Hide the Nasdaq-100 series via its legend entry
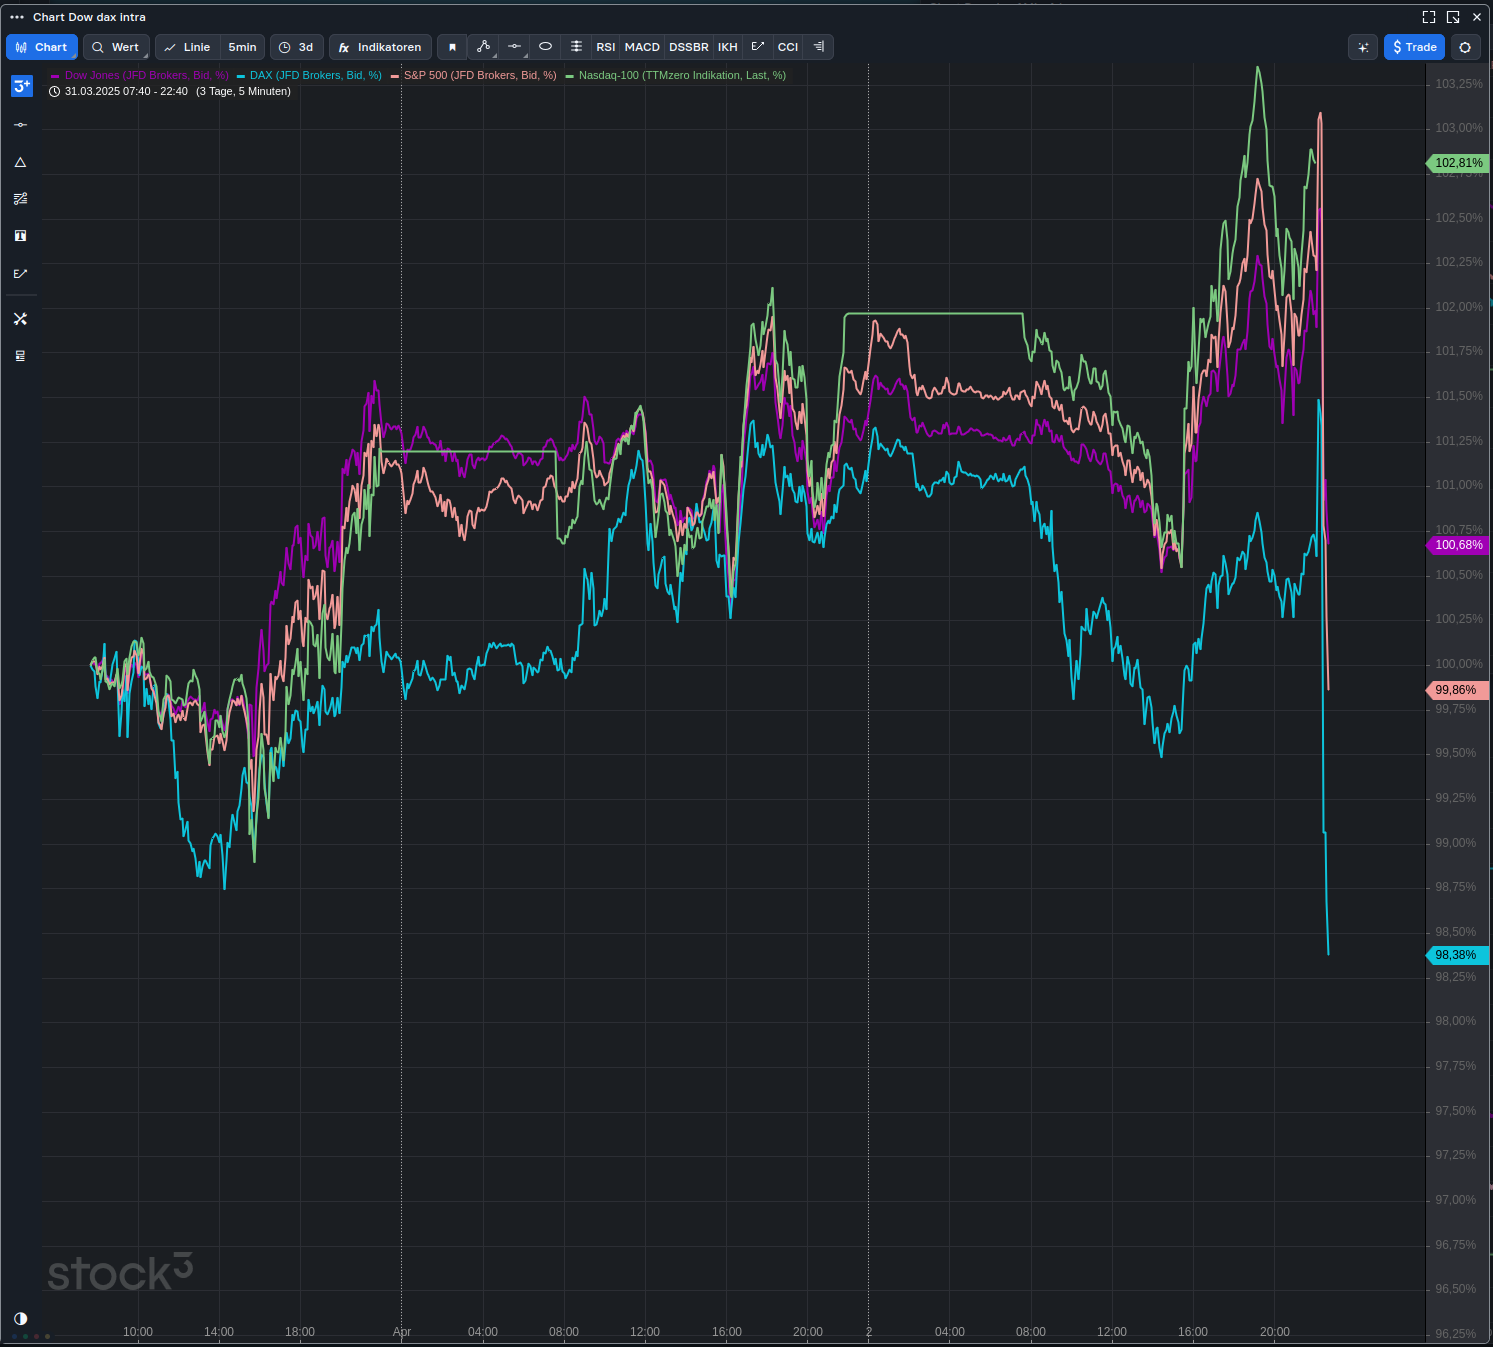The width and height of the screenshot is (1493, 1347). (680, 75)
